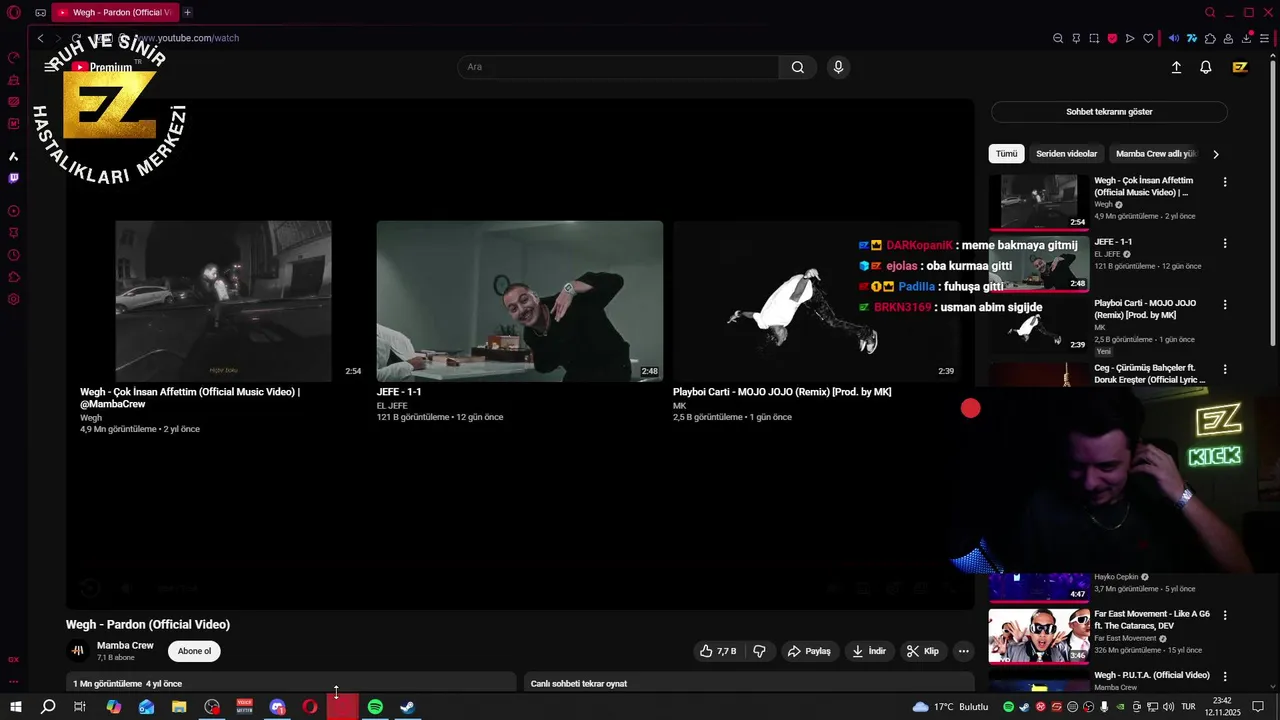The height and width of the screenshot is (720, 1280).
Task: Open Discord from the taskbar
Action: [277, 707]
